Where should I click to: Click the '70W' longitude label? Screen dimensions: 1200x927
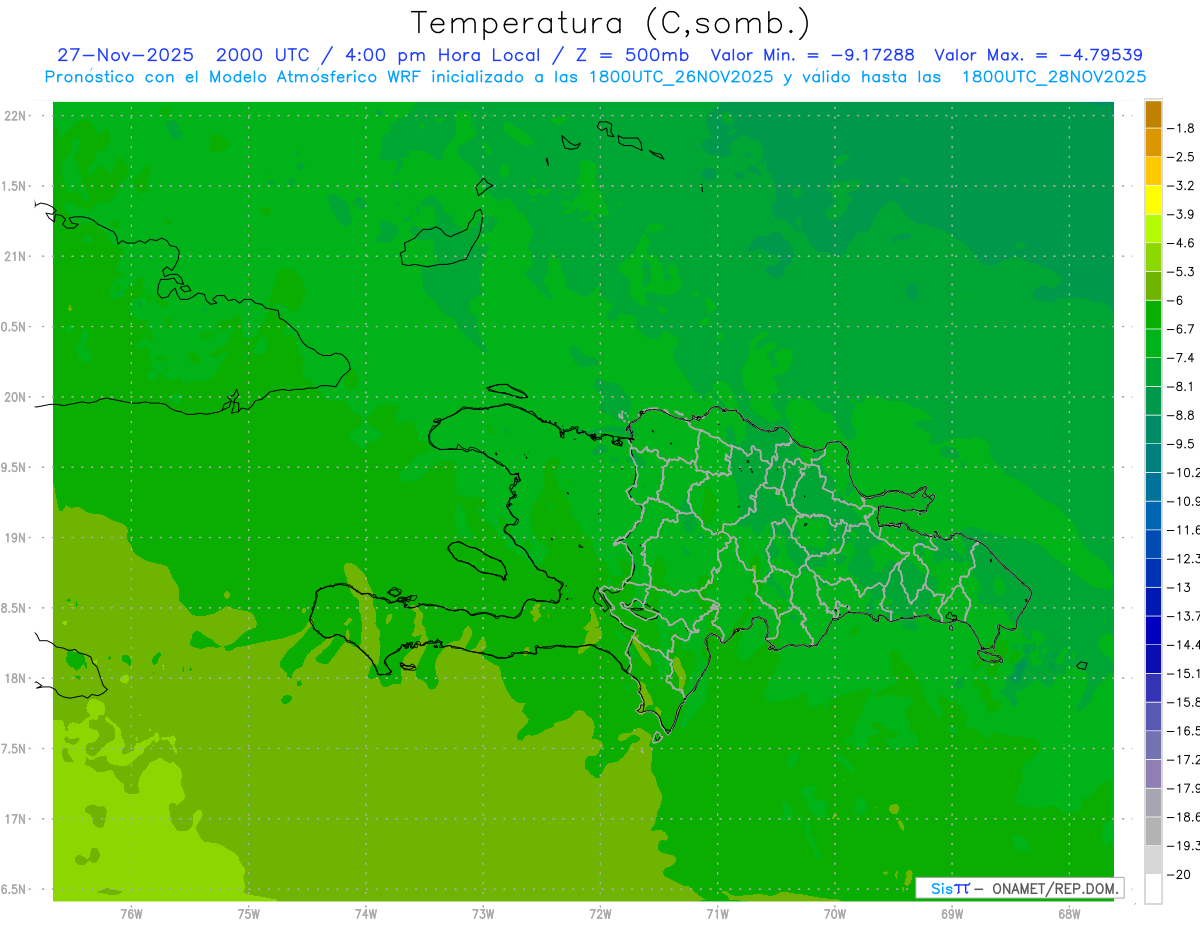tap(835, 914)
